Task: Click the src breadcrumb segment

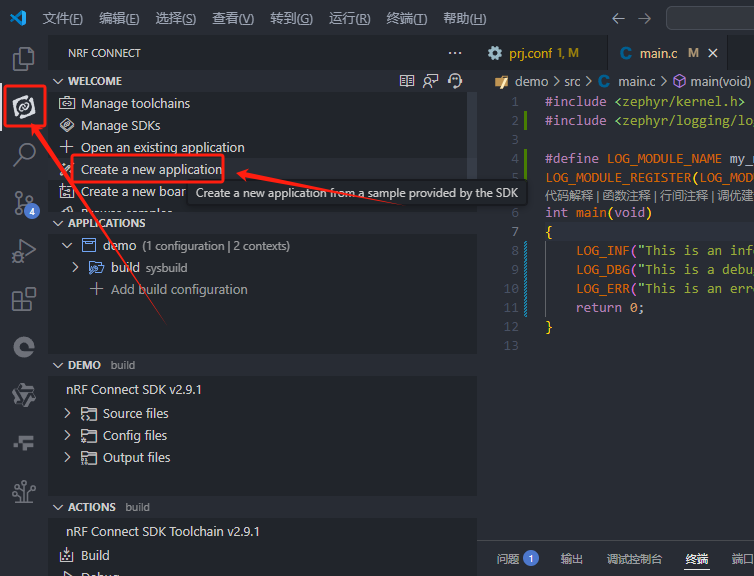Action: (572, 82)
